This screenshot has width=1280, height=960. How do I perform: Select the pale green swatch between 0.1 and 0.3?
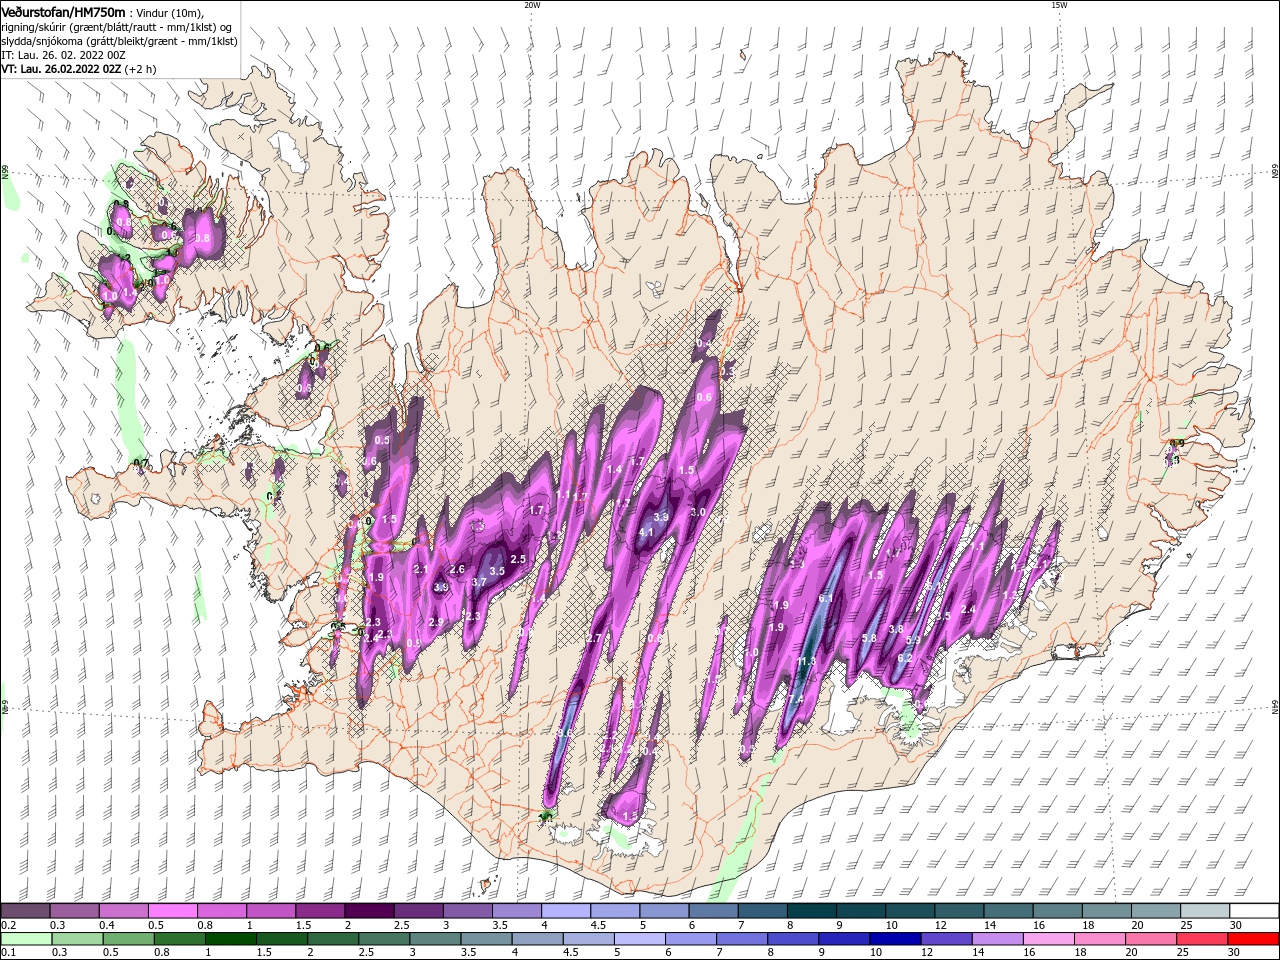[26, 939]
